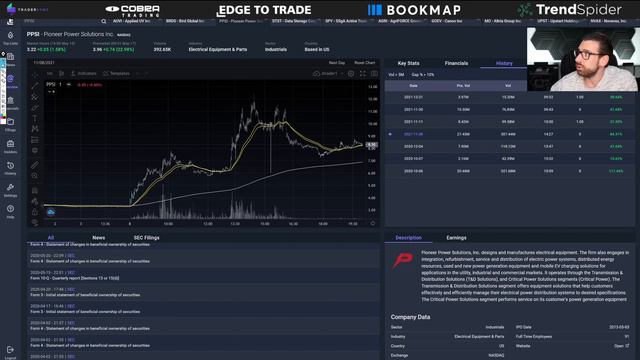Open the SEC link on the Form 10-Q filing
The image size is (640, 360).
71,273
